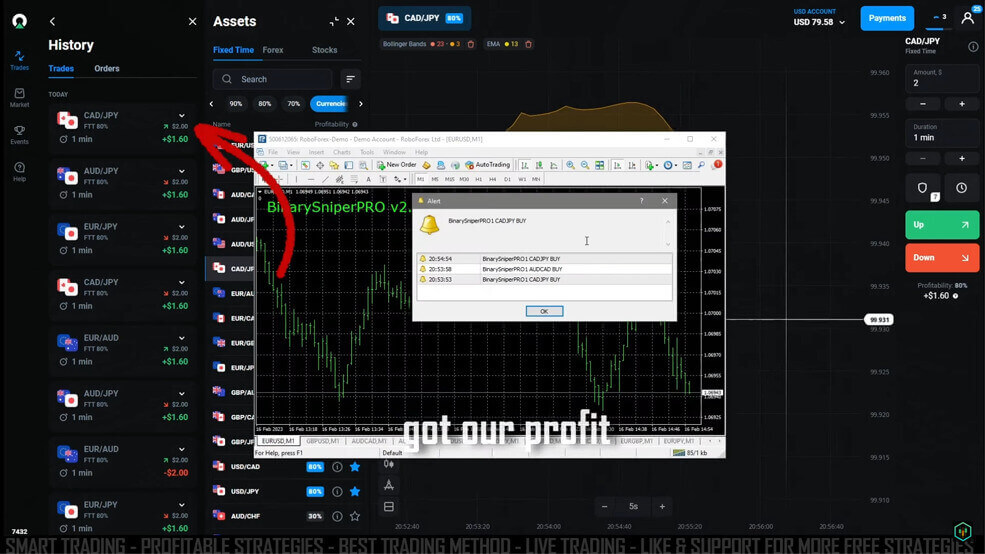Open USD ACCOUNT balance dropdown
The image size is (985, 554).
pyautogui.click(x=819, y=18)
